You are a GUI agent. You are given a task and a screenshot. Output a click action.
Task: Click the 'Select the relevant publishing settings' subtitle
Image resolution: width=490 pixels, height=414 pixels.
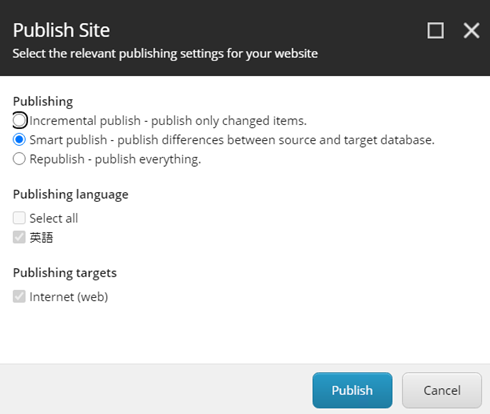[165, 54]
